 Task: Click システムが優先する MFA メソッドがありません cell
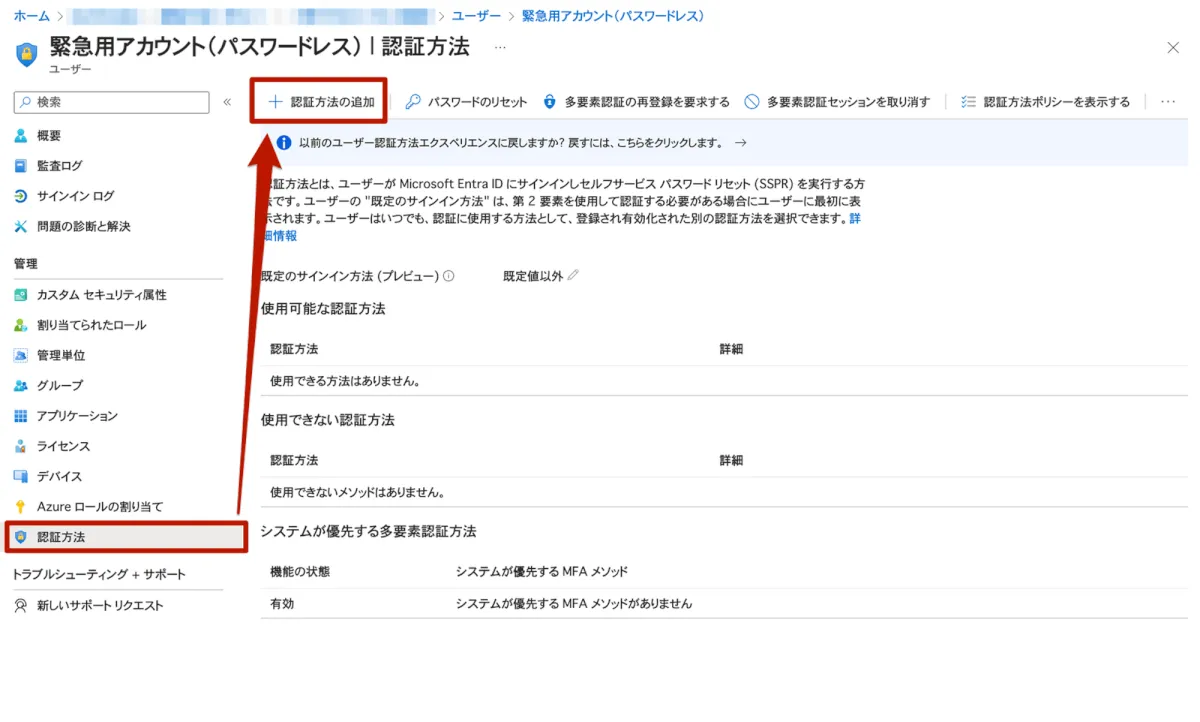tap(574, 604)
